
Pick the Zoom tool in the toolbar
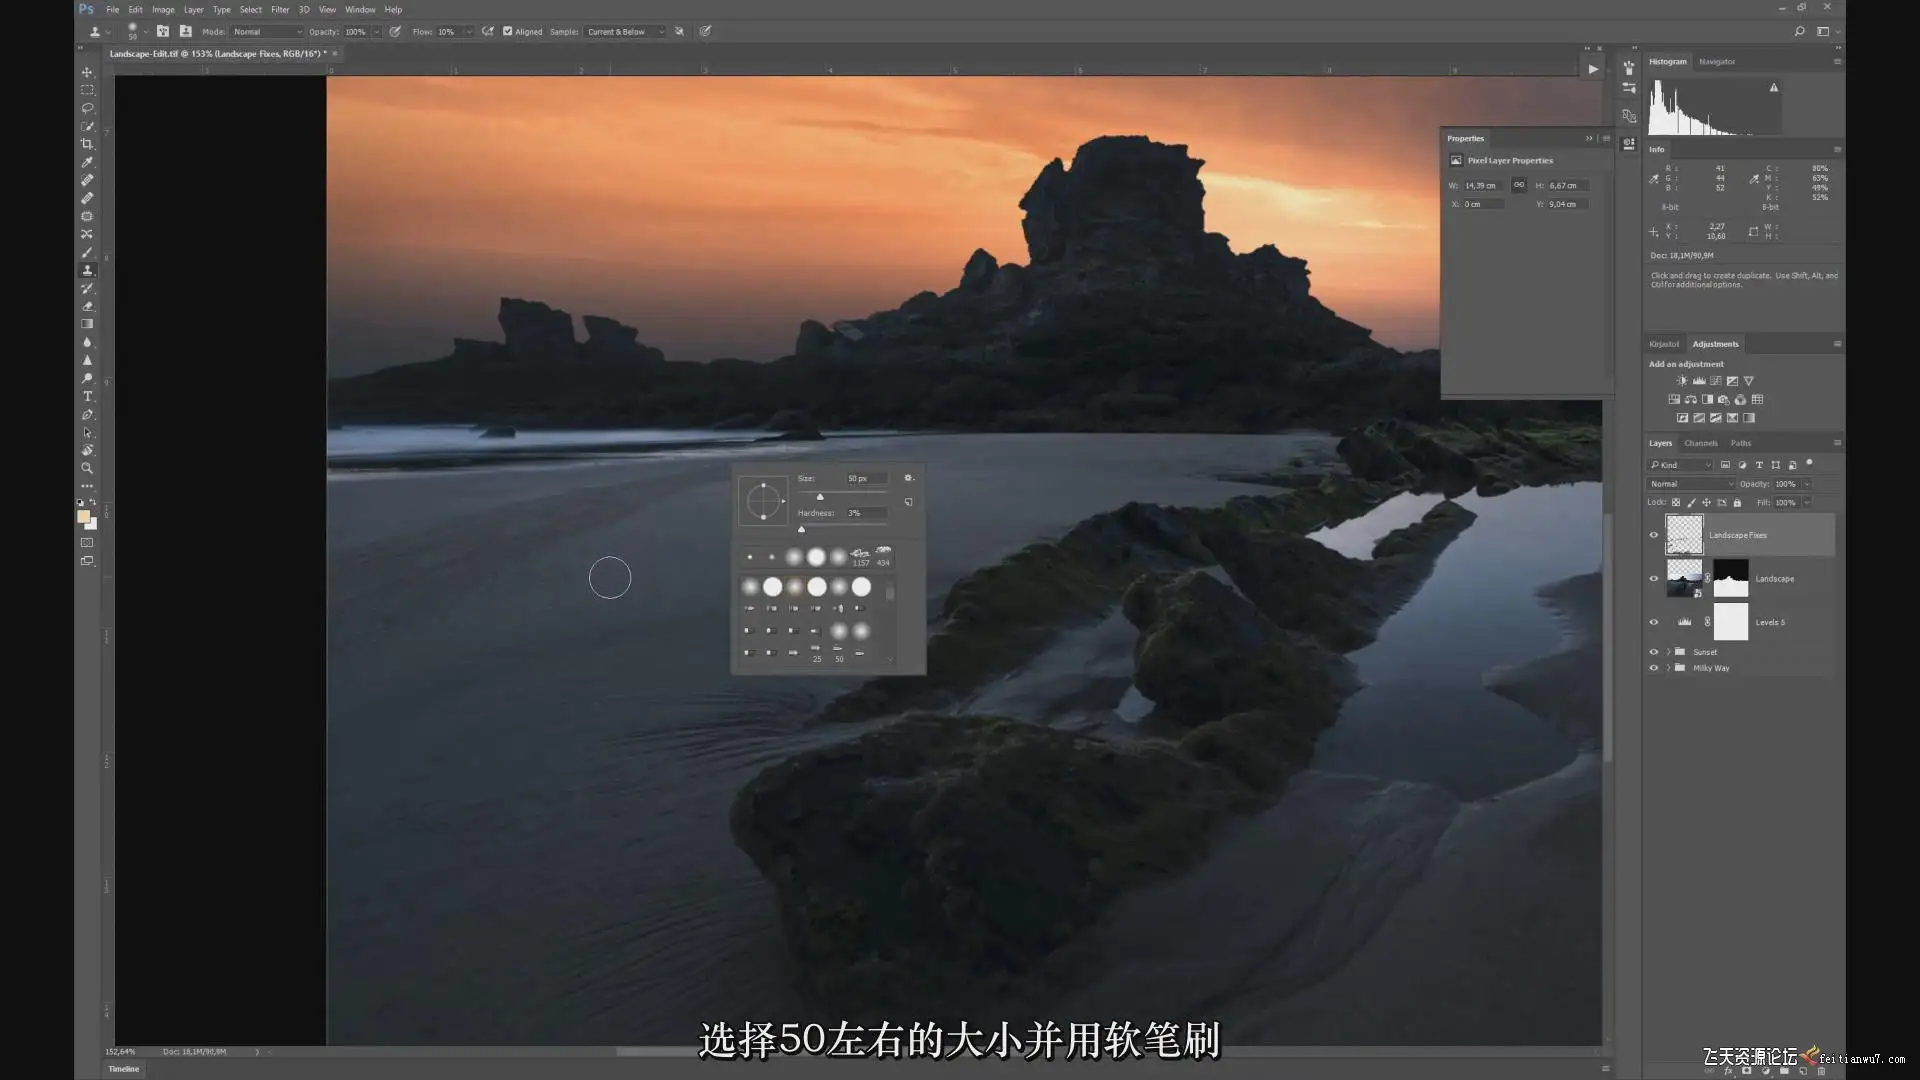(87, 468)
